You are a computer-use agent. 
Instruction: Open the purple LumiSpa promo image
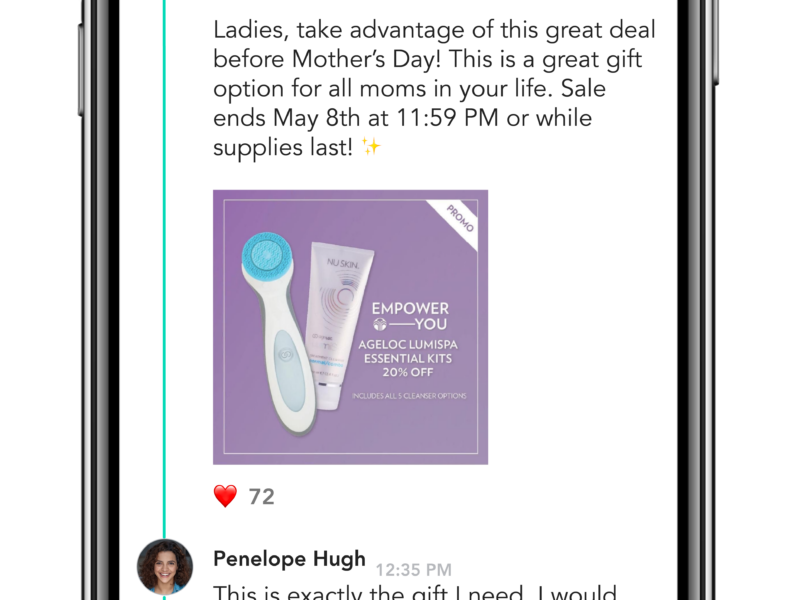351,327
